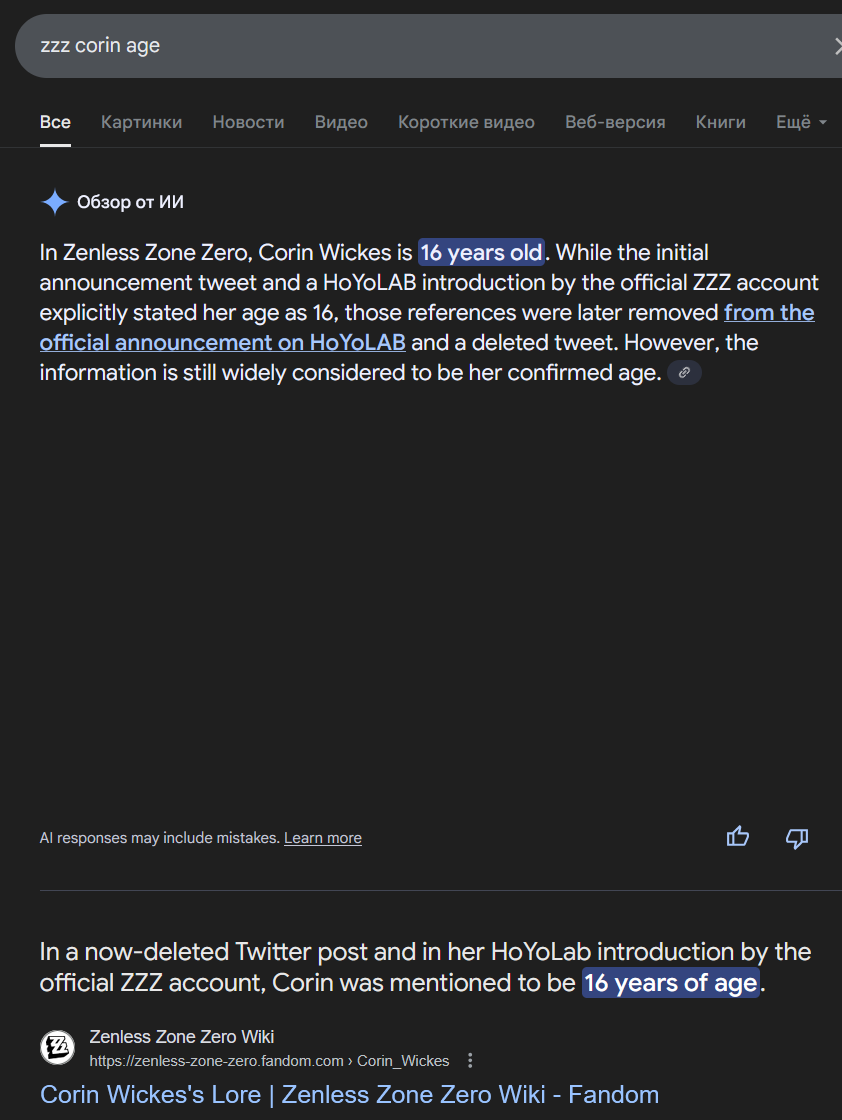Viewport: 842px width, 1120px height.
Task: Open the Видео tab
Action: pyautogui.click(x=341, y=122)
